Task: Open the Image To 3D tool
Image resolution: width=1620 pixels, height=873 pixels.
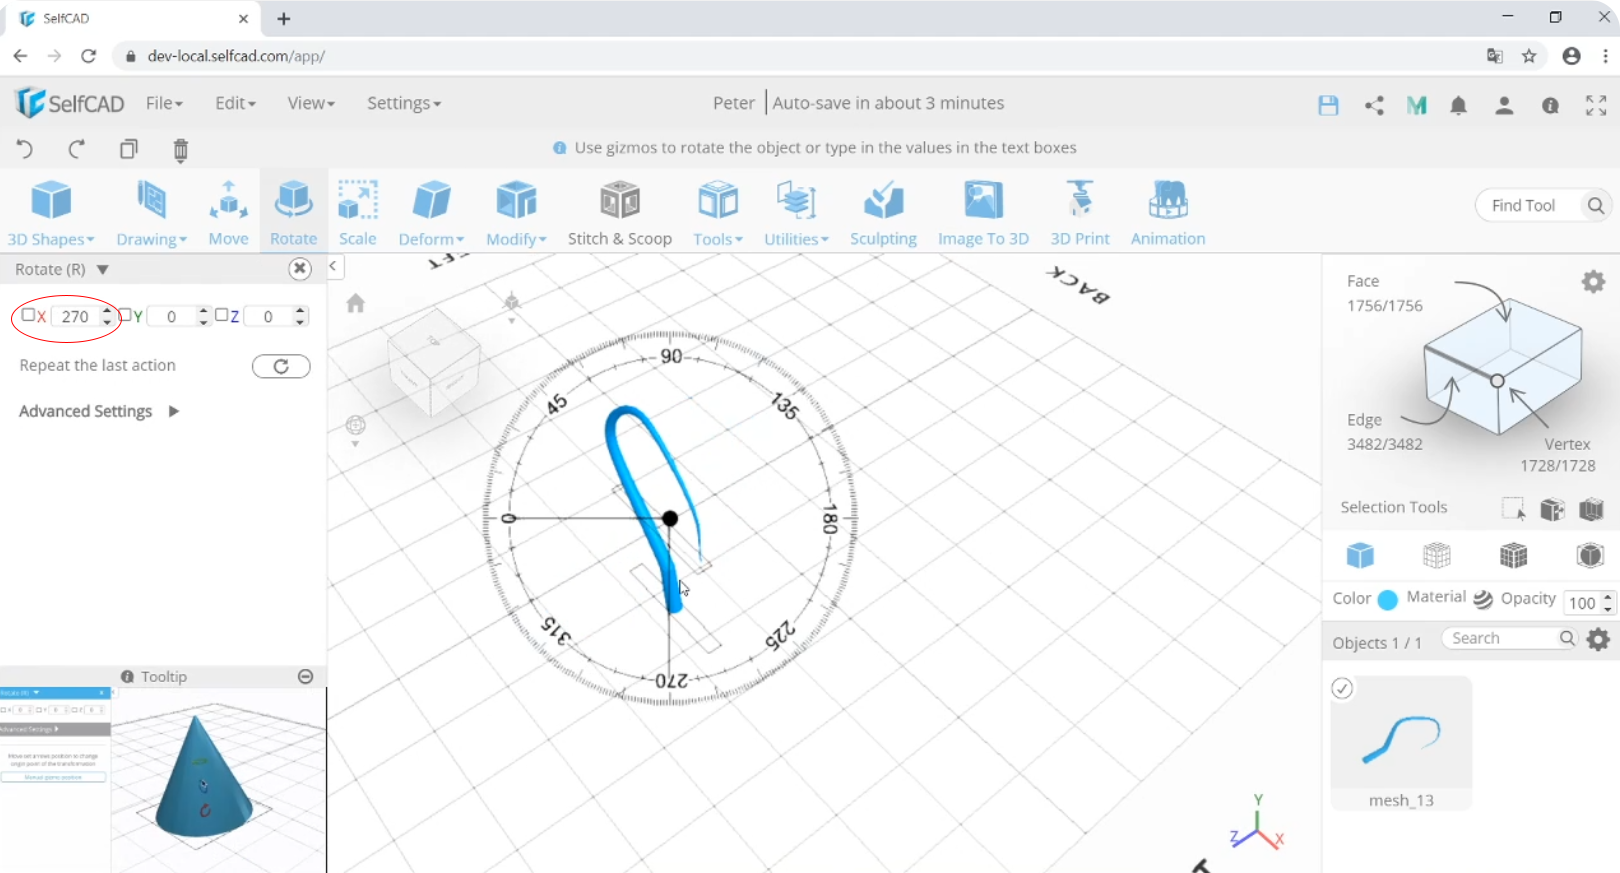Action: click(983, 212)
